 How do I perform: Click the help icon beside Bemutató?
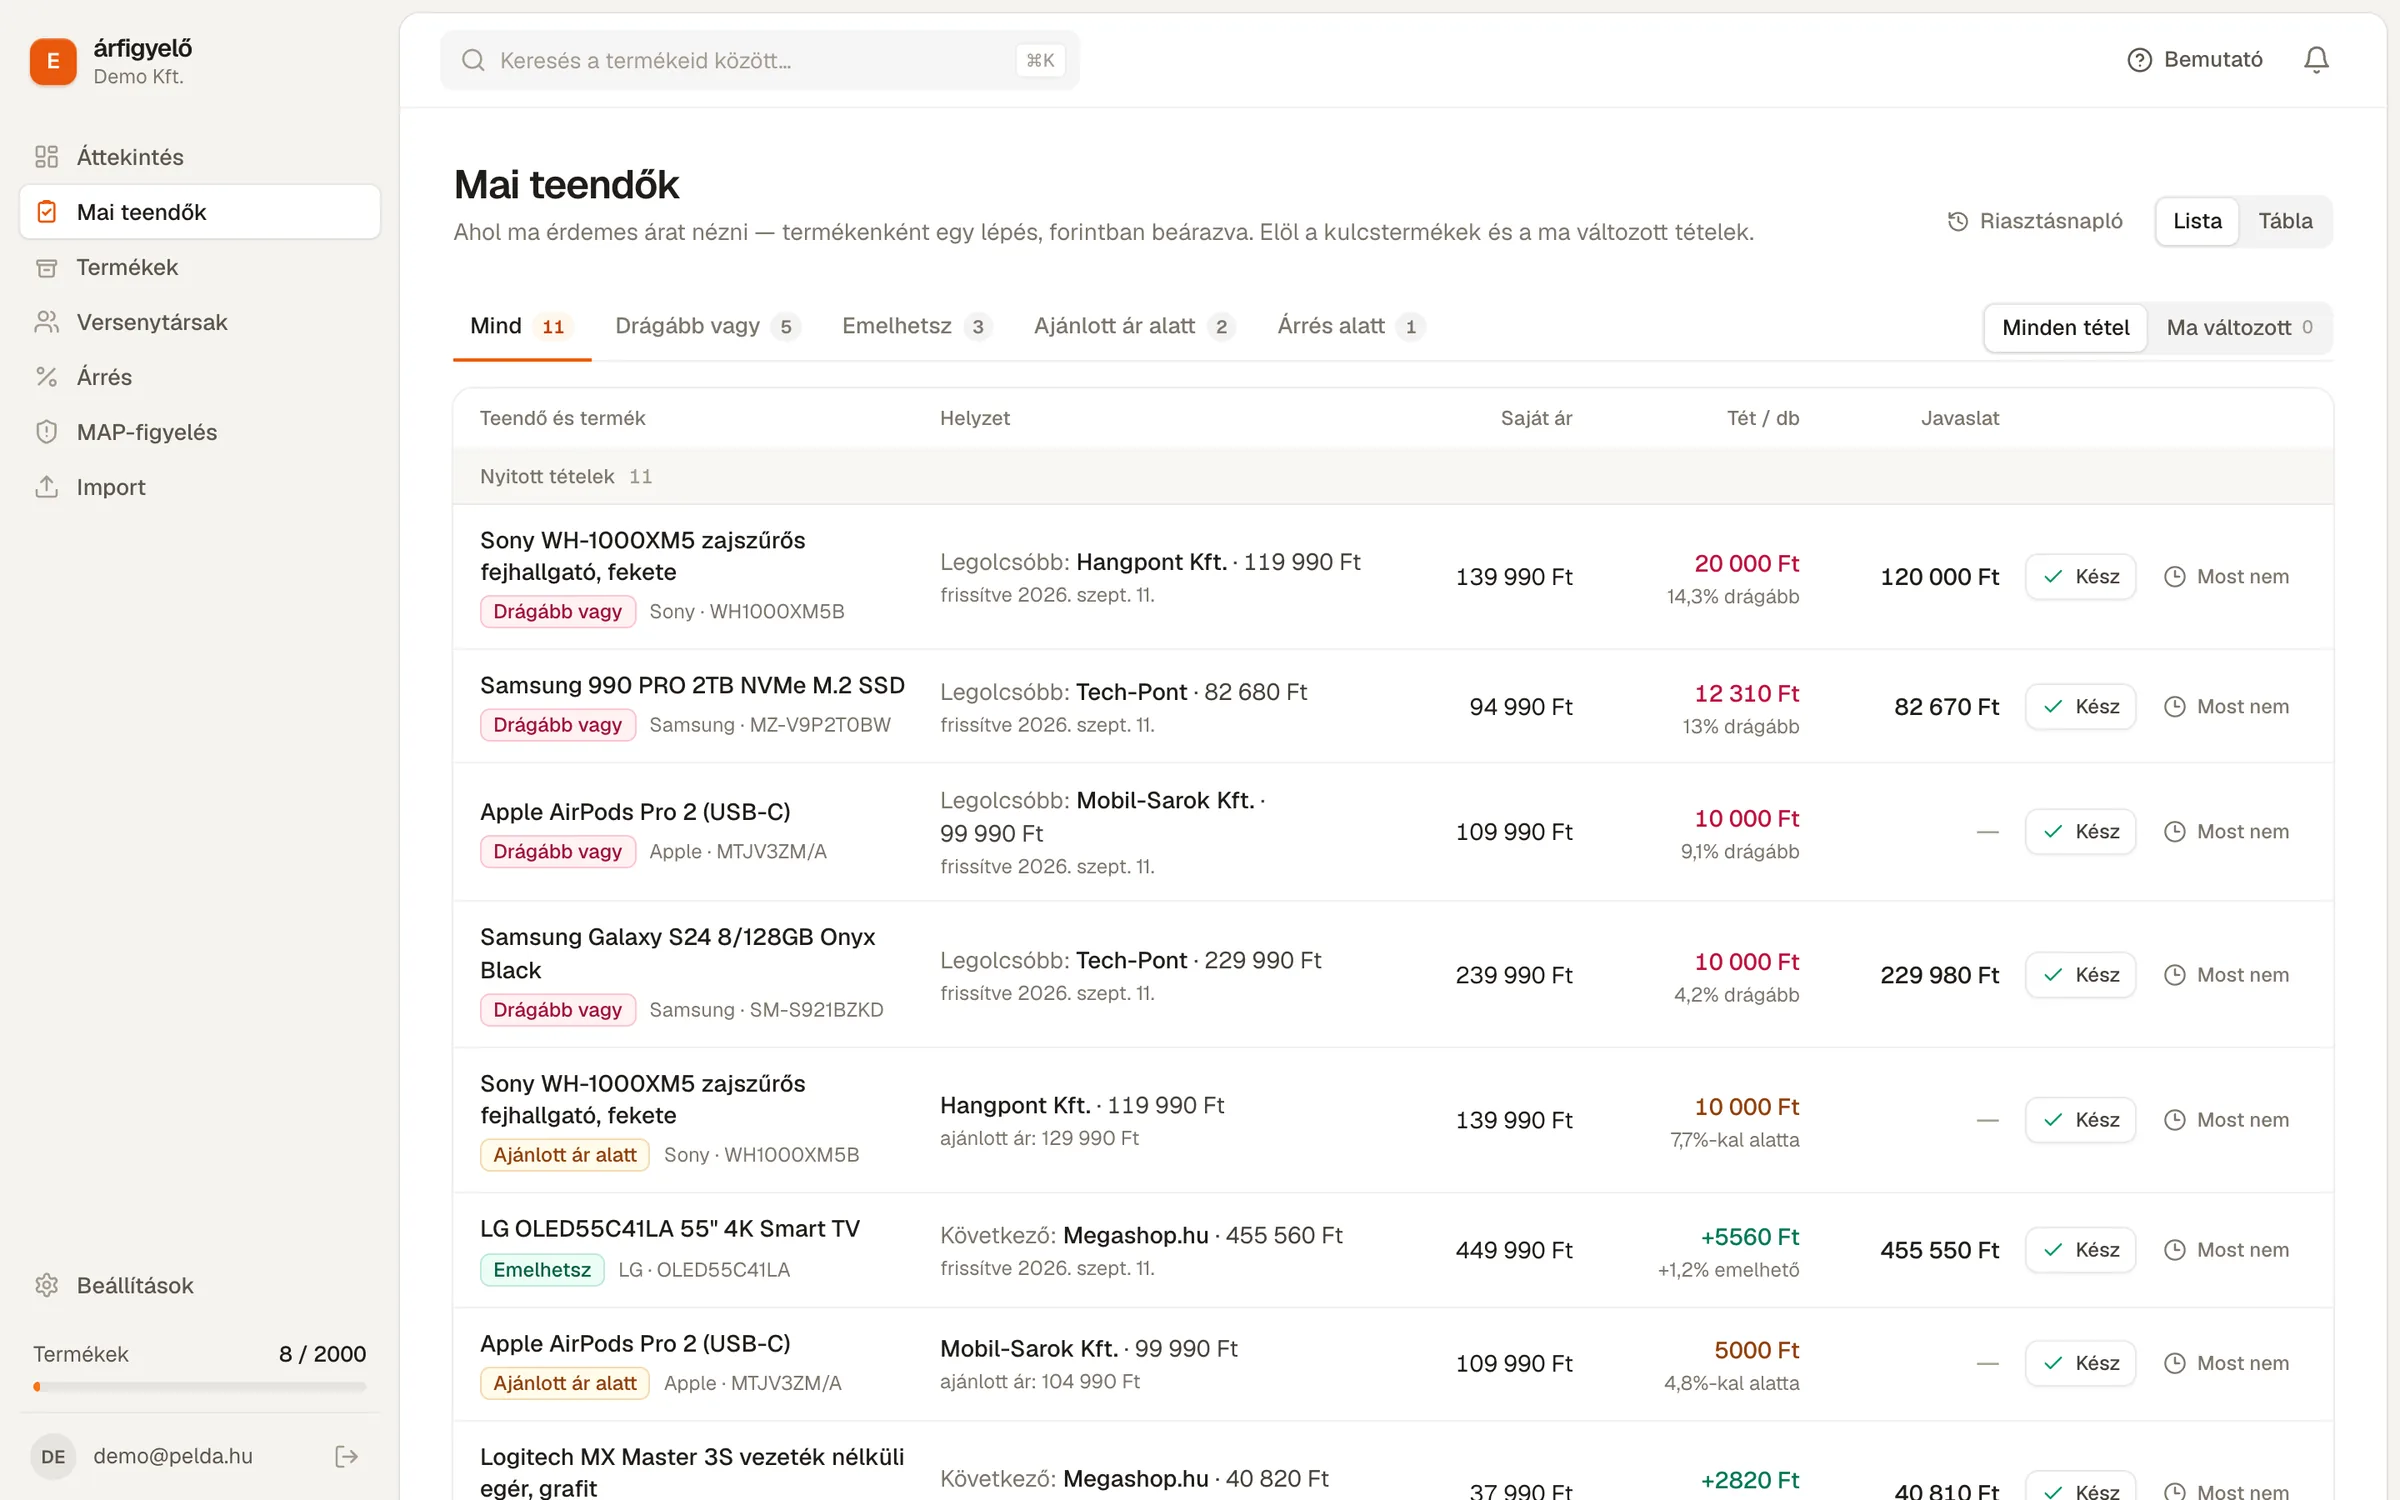click(2139, 60)
